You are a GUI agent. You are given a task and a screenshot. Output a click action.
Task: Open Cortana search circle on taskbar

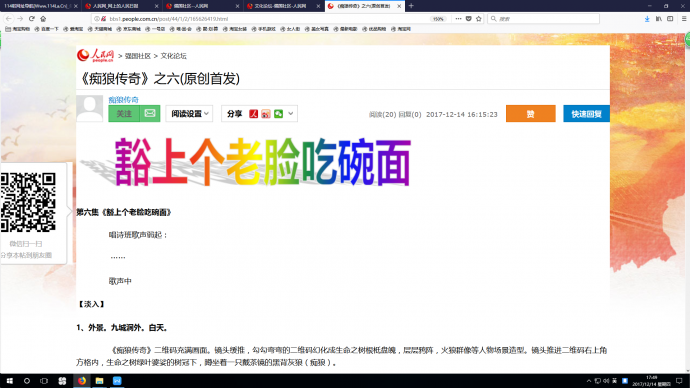point(26,381)
